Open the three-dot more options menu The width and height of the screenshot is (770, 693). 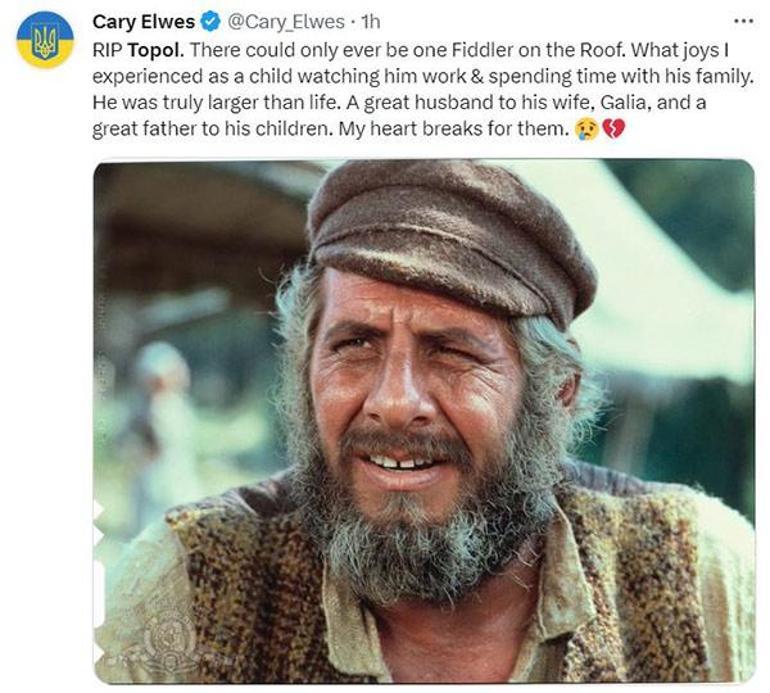point(741,20)
